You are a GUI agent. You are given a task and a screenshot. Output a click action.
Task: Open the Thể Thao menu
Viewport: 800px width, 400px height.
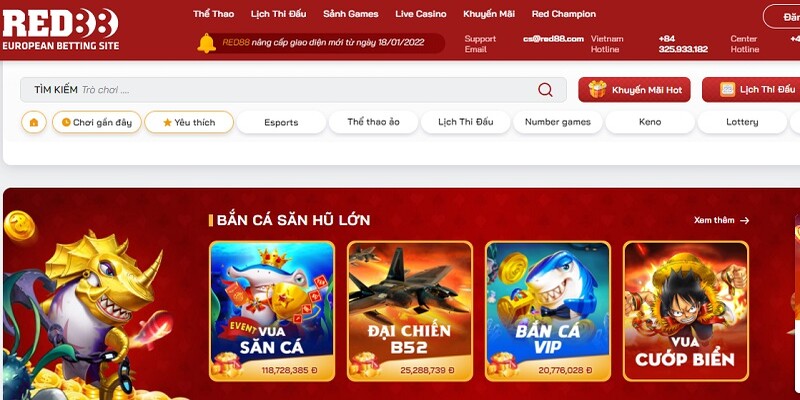point(213,14)
